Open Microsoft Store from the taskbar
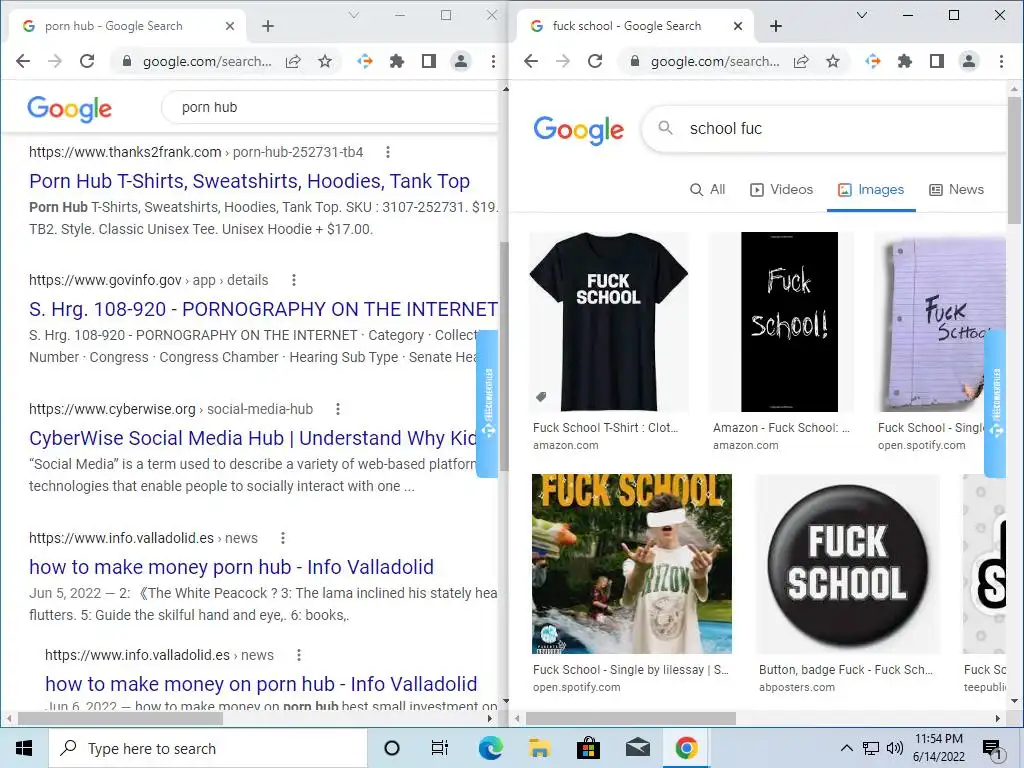This screenshot has width=1024, height=768. pyautogui.click(x=588, y=748)
